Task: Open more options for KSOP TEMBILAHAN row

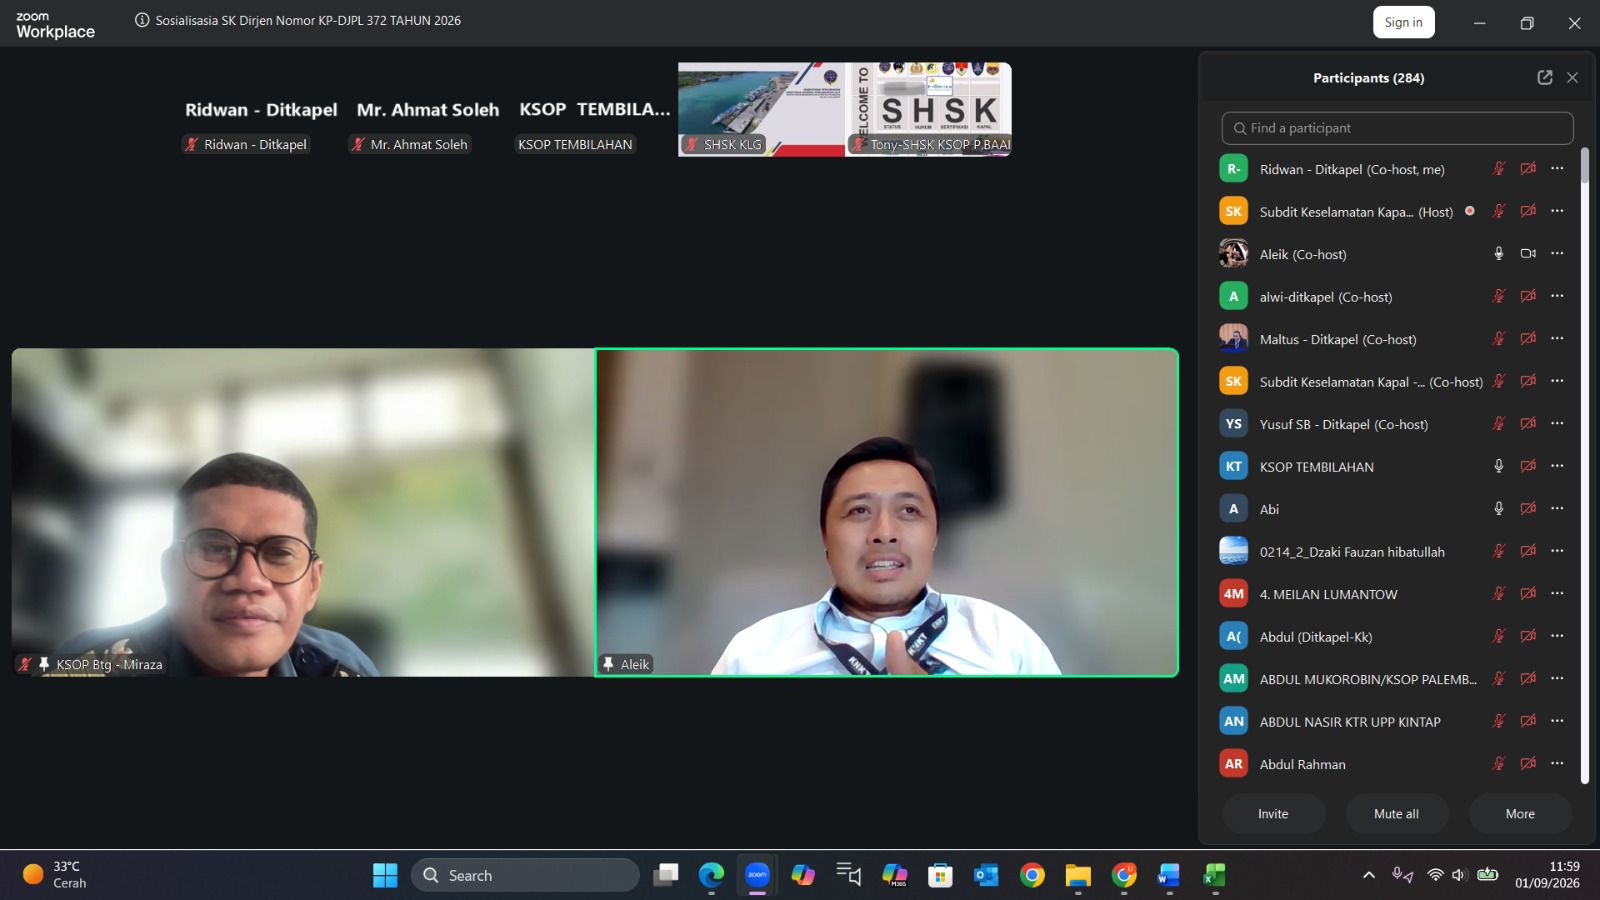Action: 1557,466
